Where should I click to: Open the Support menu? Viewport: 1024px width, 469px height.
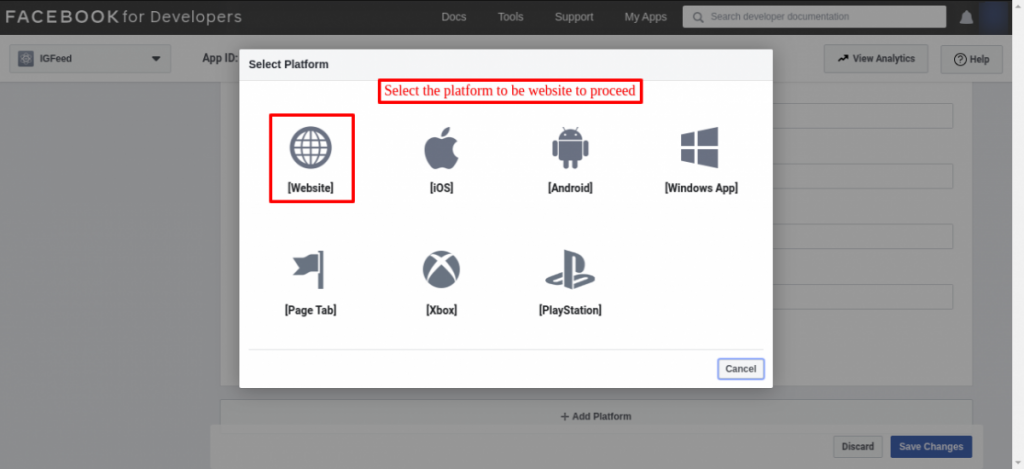tap(574, 17)
